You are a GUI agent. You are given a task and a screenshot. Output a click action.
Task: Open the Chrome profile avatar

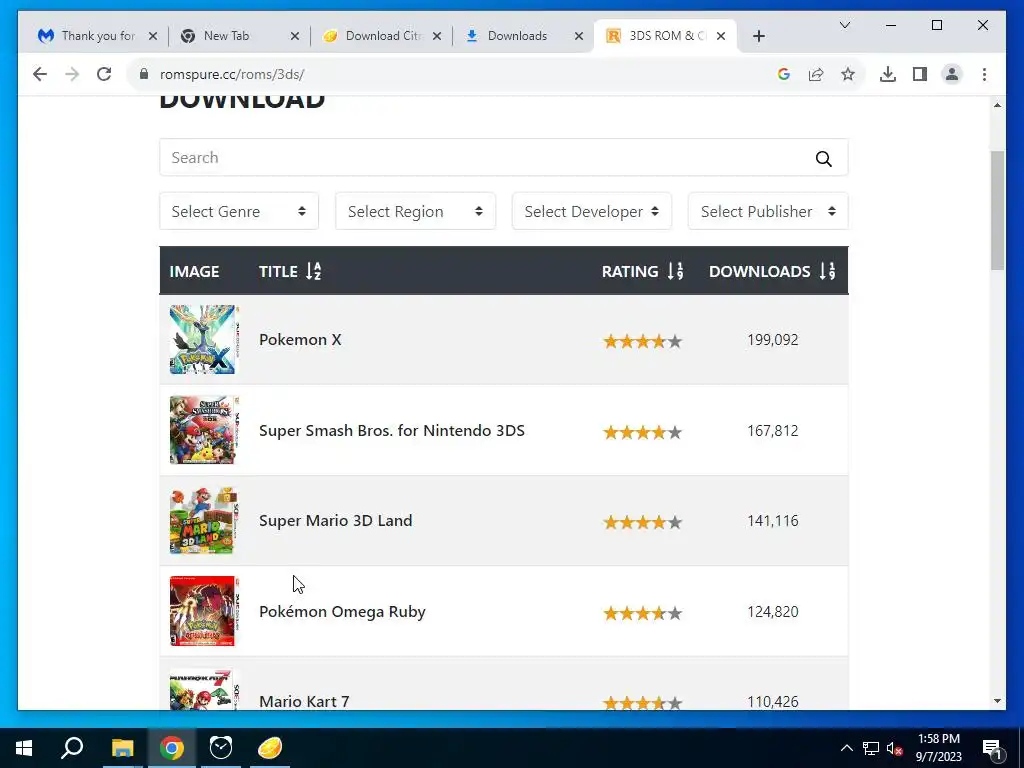tap(952, 74)
